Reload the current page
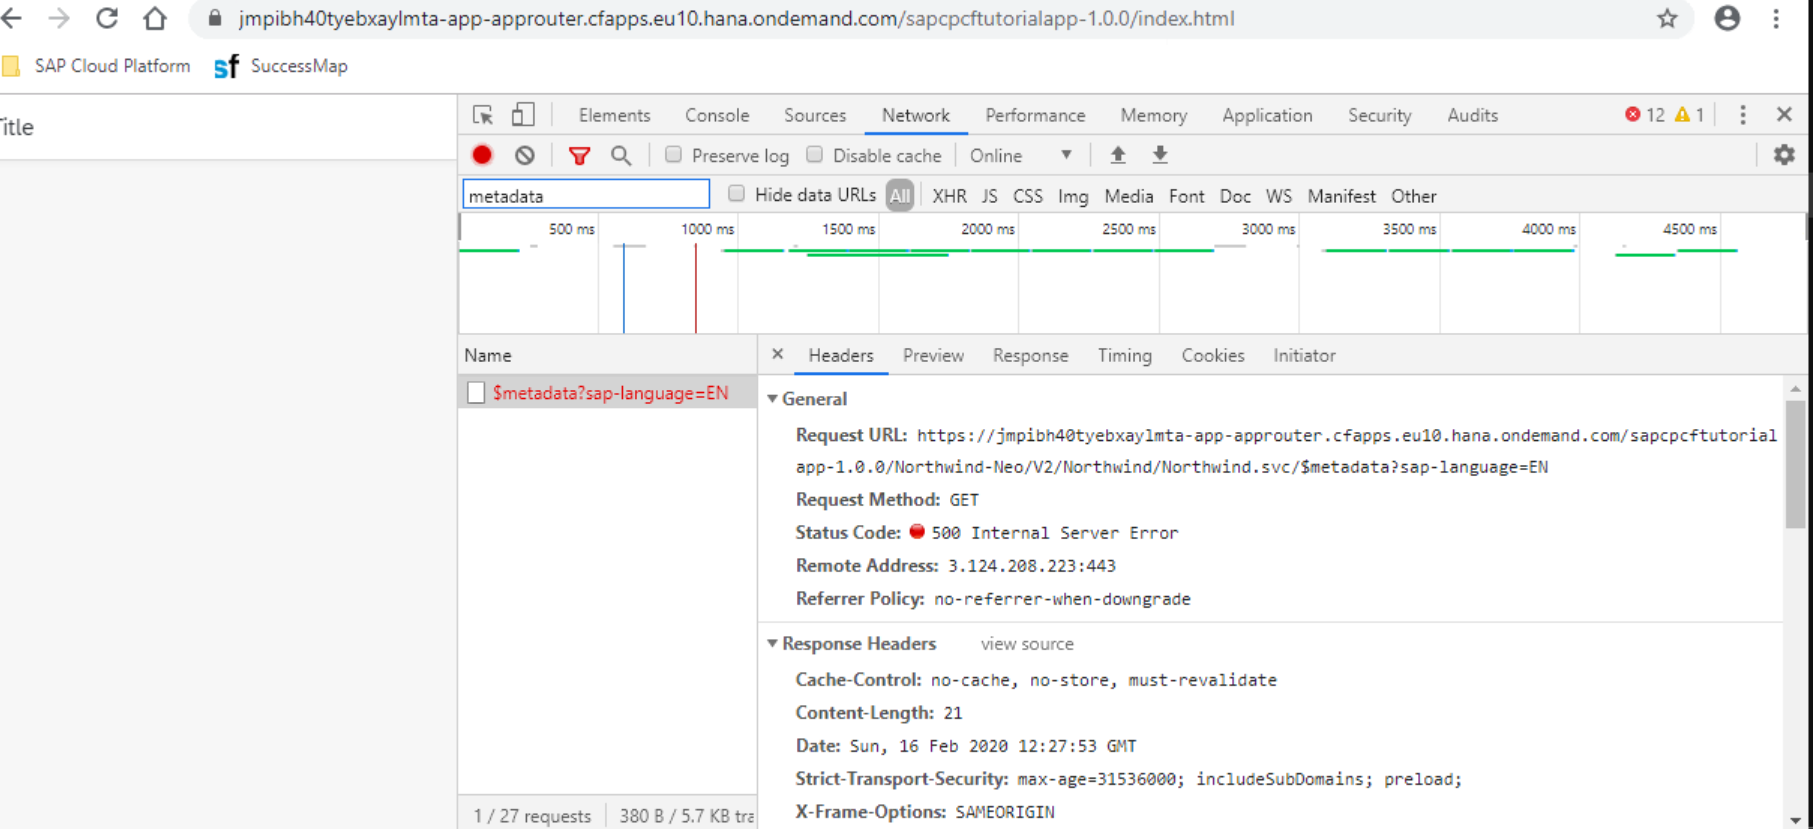 click(107, 18)
